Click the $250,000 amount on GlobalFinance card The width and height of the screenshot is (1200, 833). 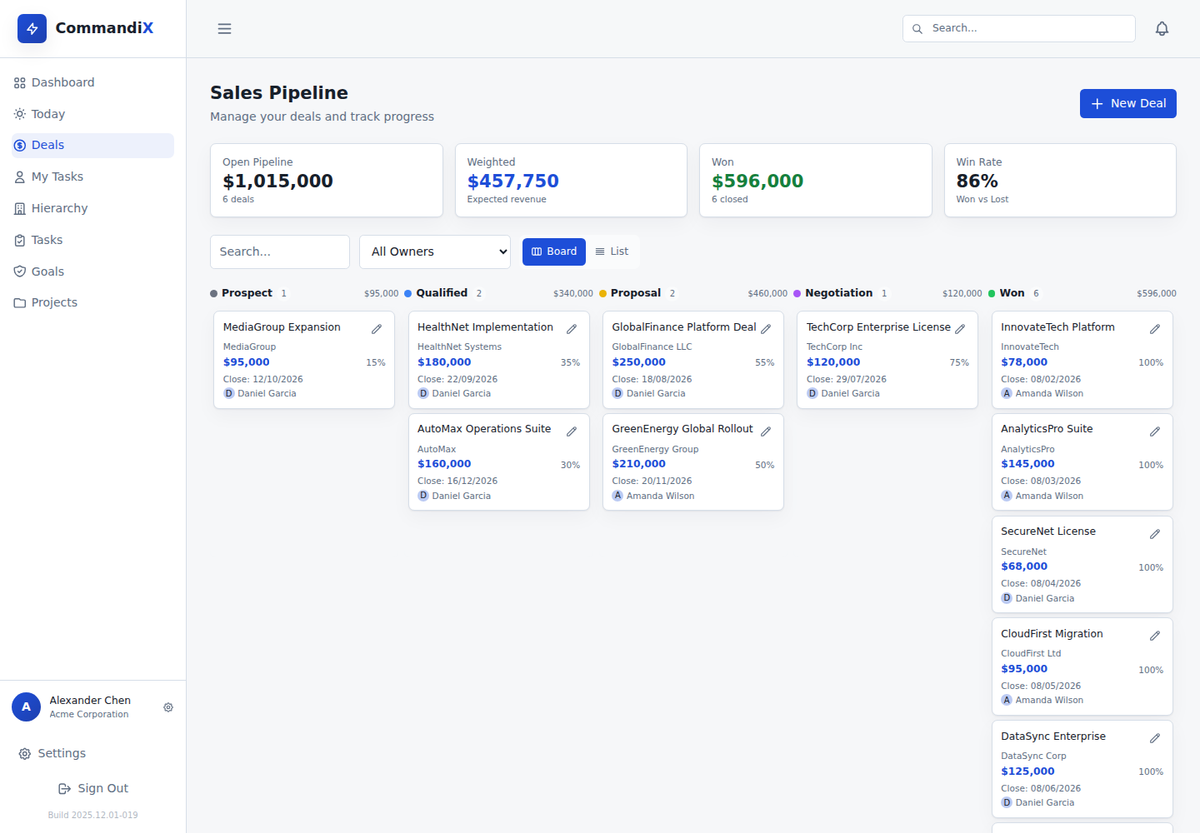point(639,362)
